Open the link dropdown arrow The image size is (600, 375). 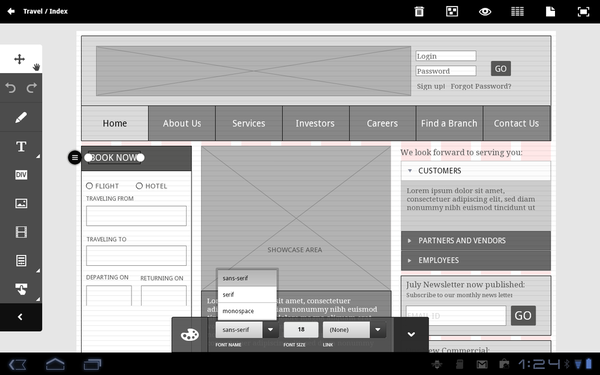378,329
